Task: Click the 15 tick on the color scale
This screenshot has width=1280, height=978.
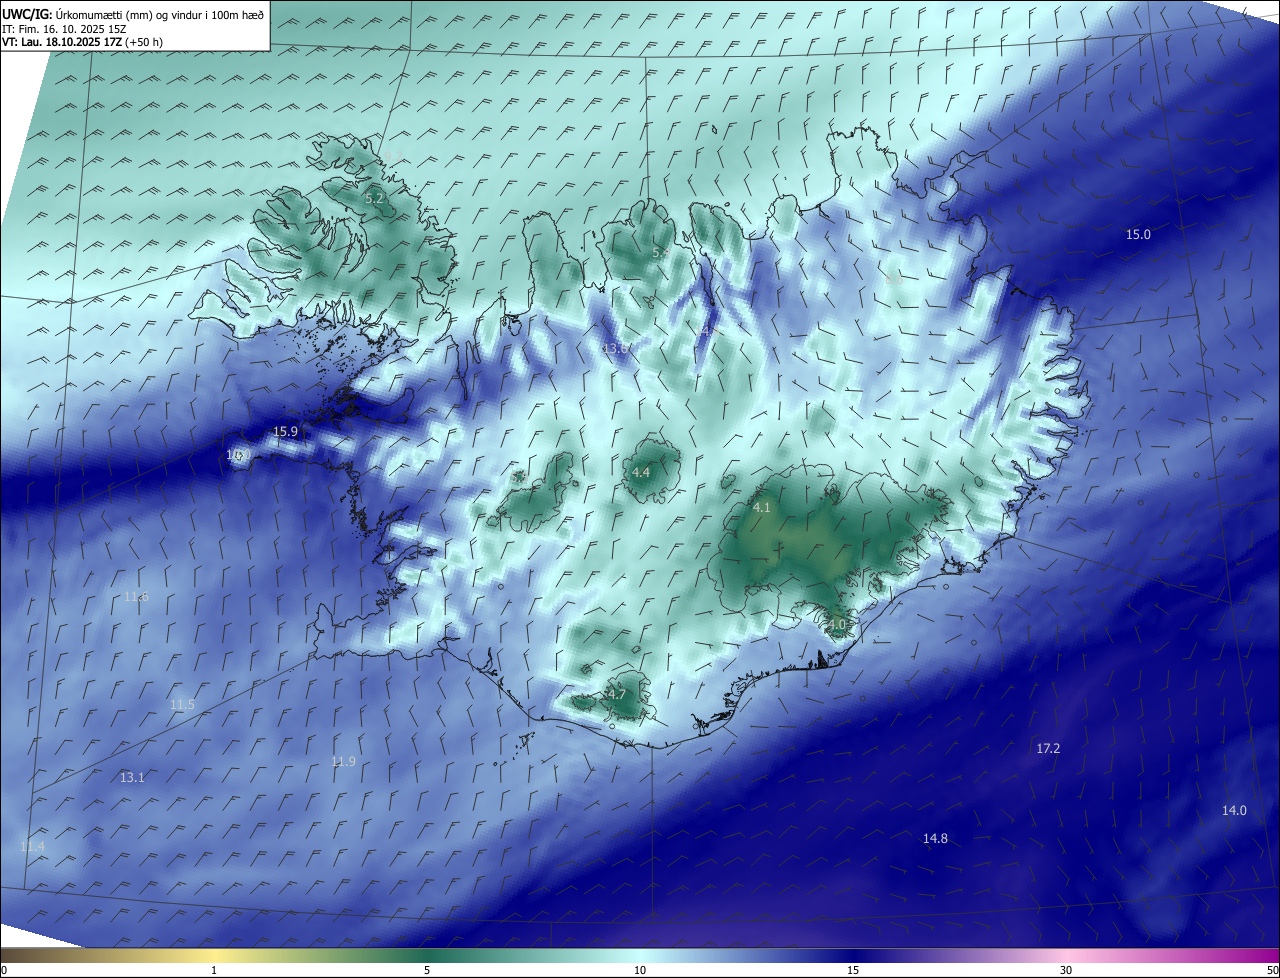Action: point(853,970)
